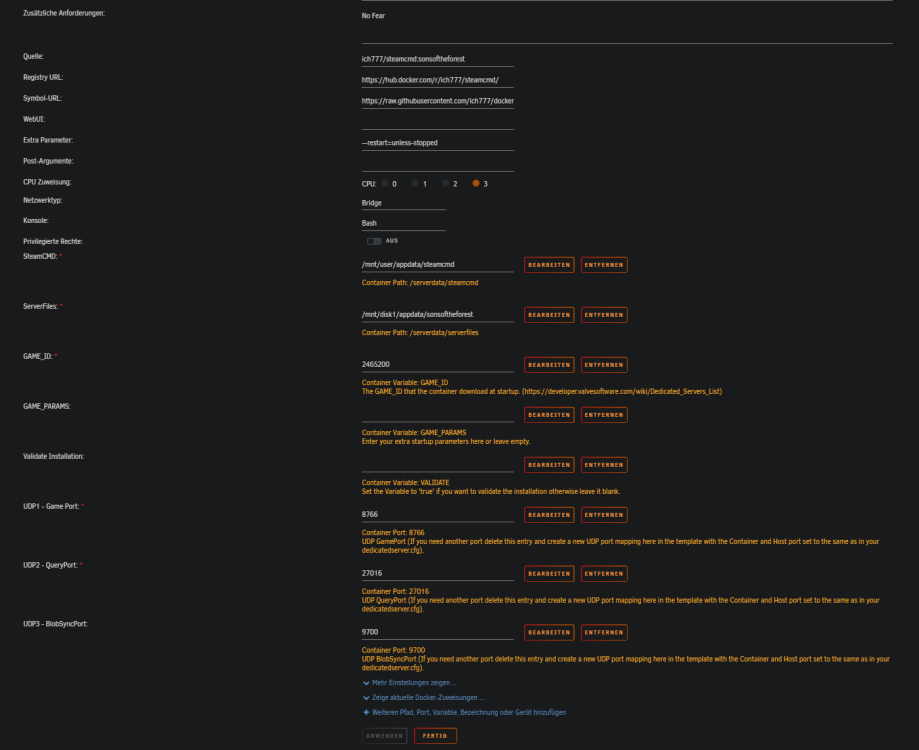Click the Fertig button
919x750 pixels.
(435, 735)
